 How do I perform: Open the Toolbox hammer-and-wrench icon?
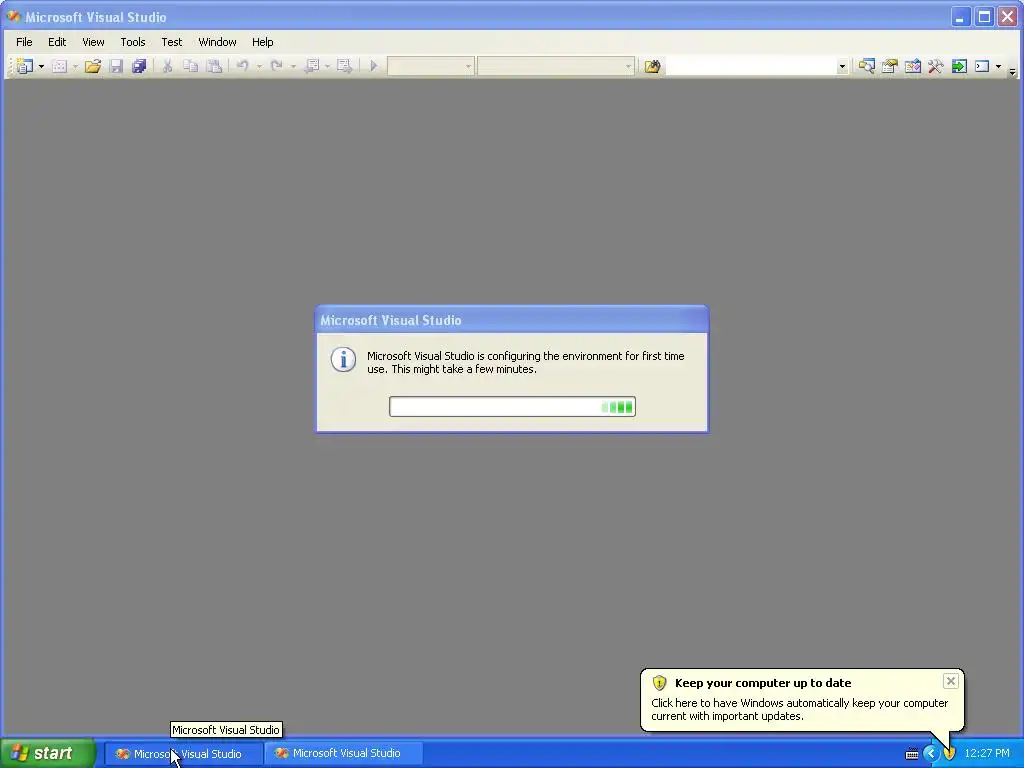coord(936,66)
